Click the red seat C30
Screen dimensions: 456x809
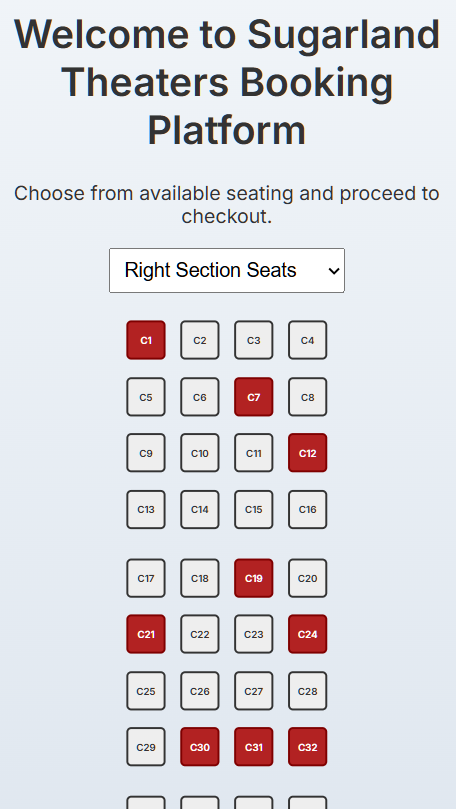(x=200, y=747)
